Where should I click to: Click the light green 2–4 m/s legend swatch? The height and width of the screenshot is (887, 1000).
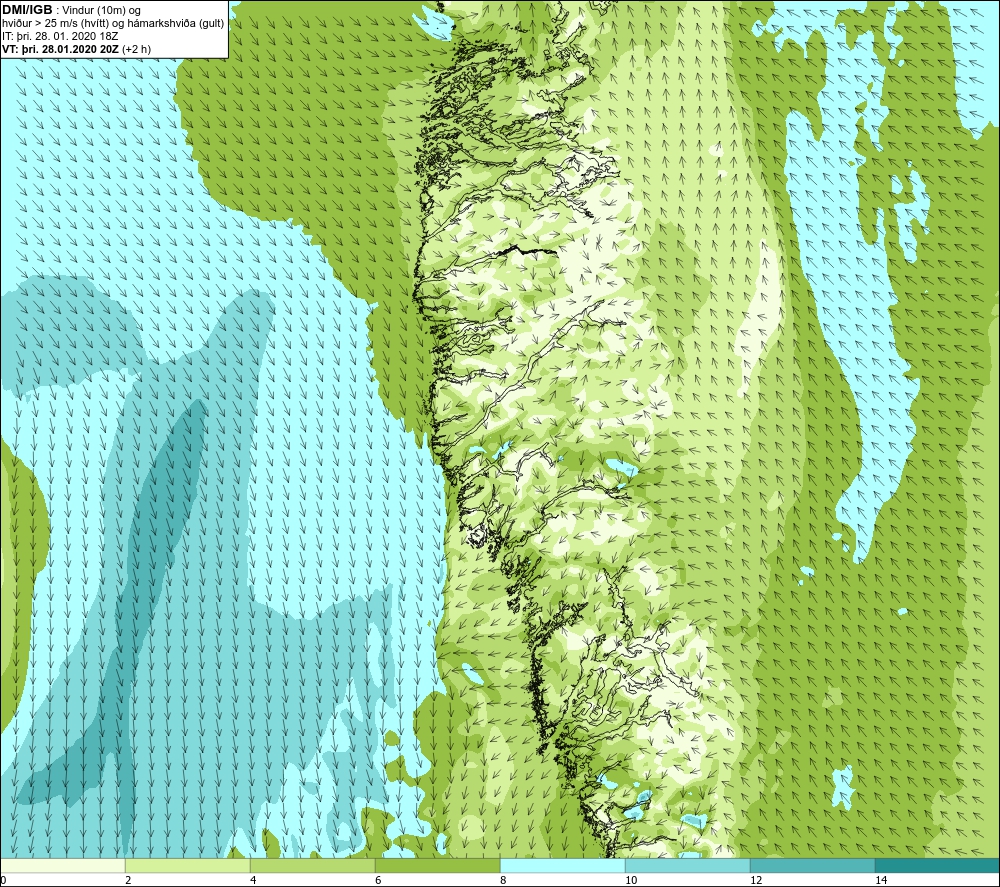tap(188, 865)
